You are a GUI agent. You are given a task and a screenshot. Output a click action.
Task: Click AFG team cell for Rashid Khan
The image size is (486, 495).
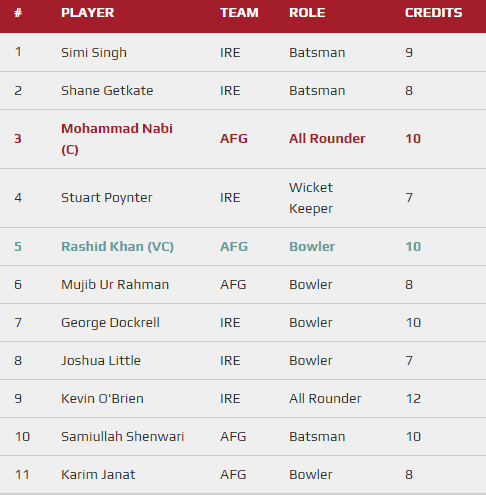tap(234, 247)
